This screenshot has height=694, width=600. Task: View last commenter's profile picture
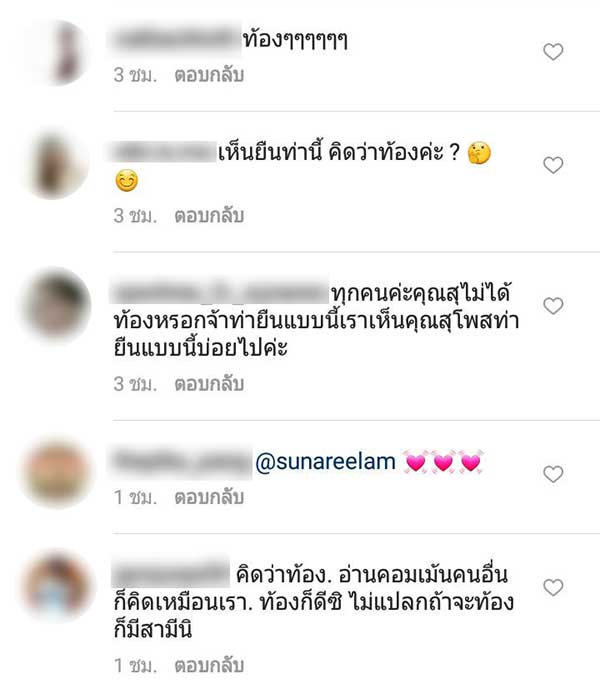56,586
